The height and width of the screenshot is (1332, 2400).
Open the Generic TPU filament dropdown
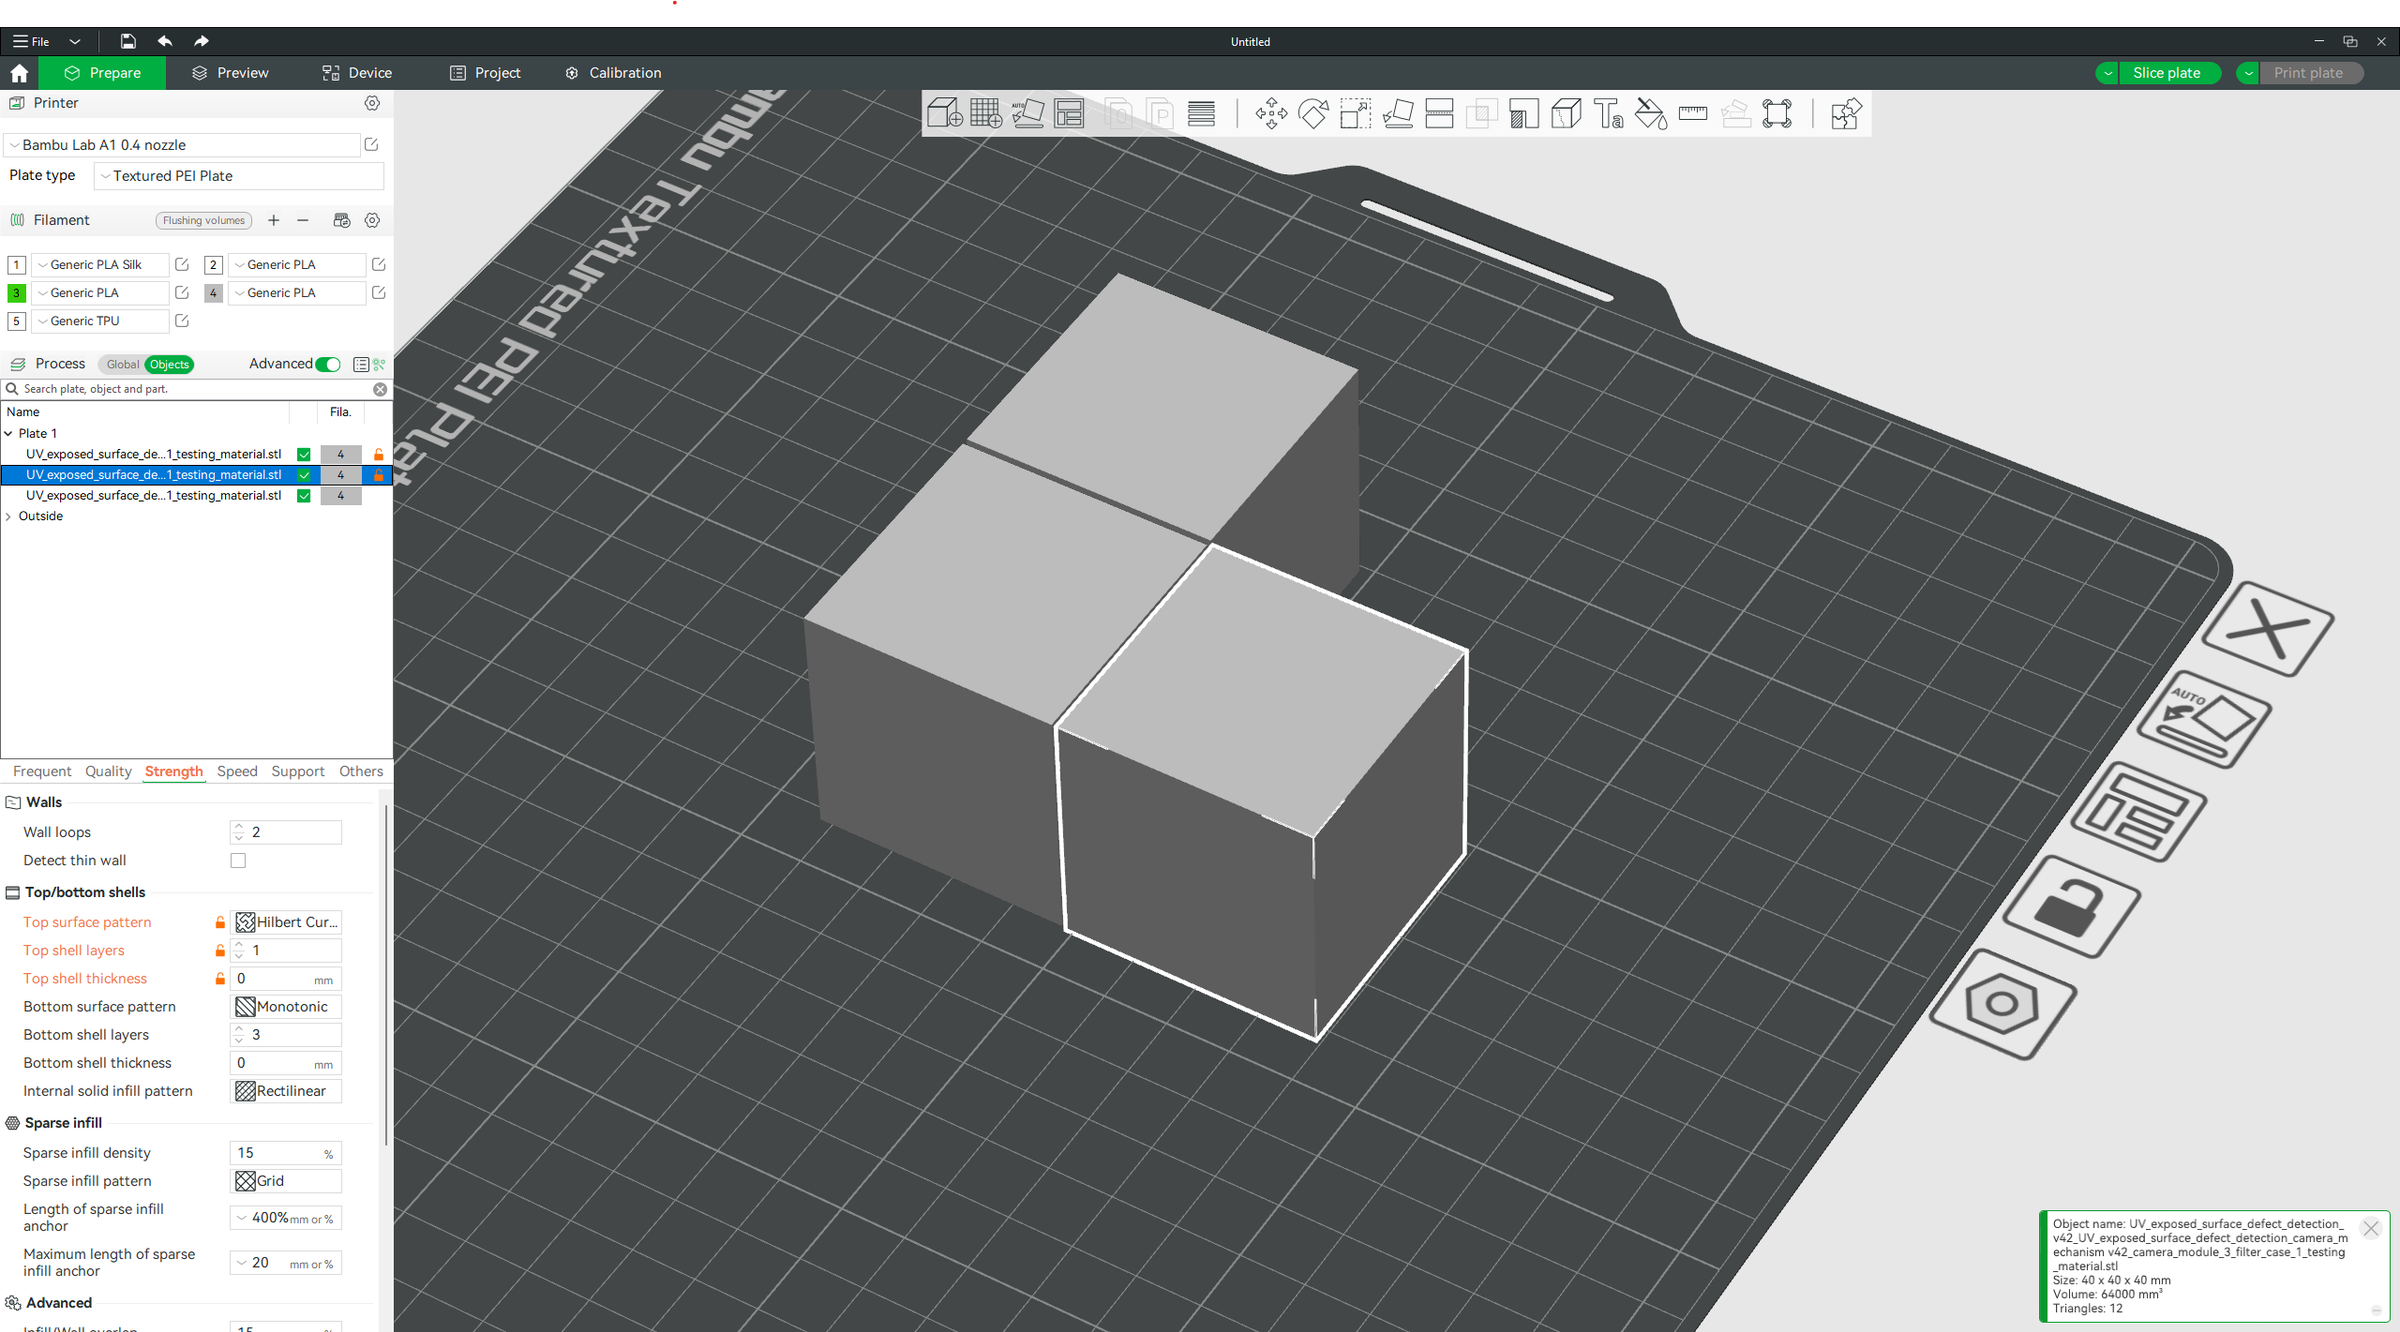click(x=100, y=321)
